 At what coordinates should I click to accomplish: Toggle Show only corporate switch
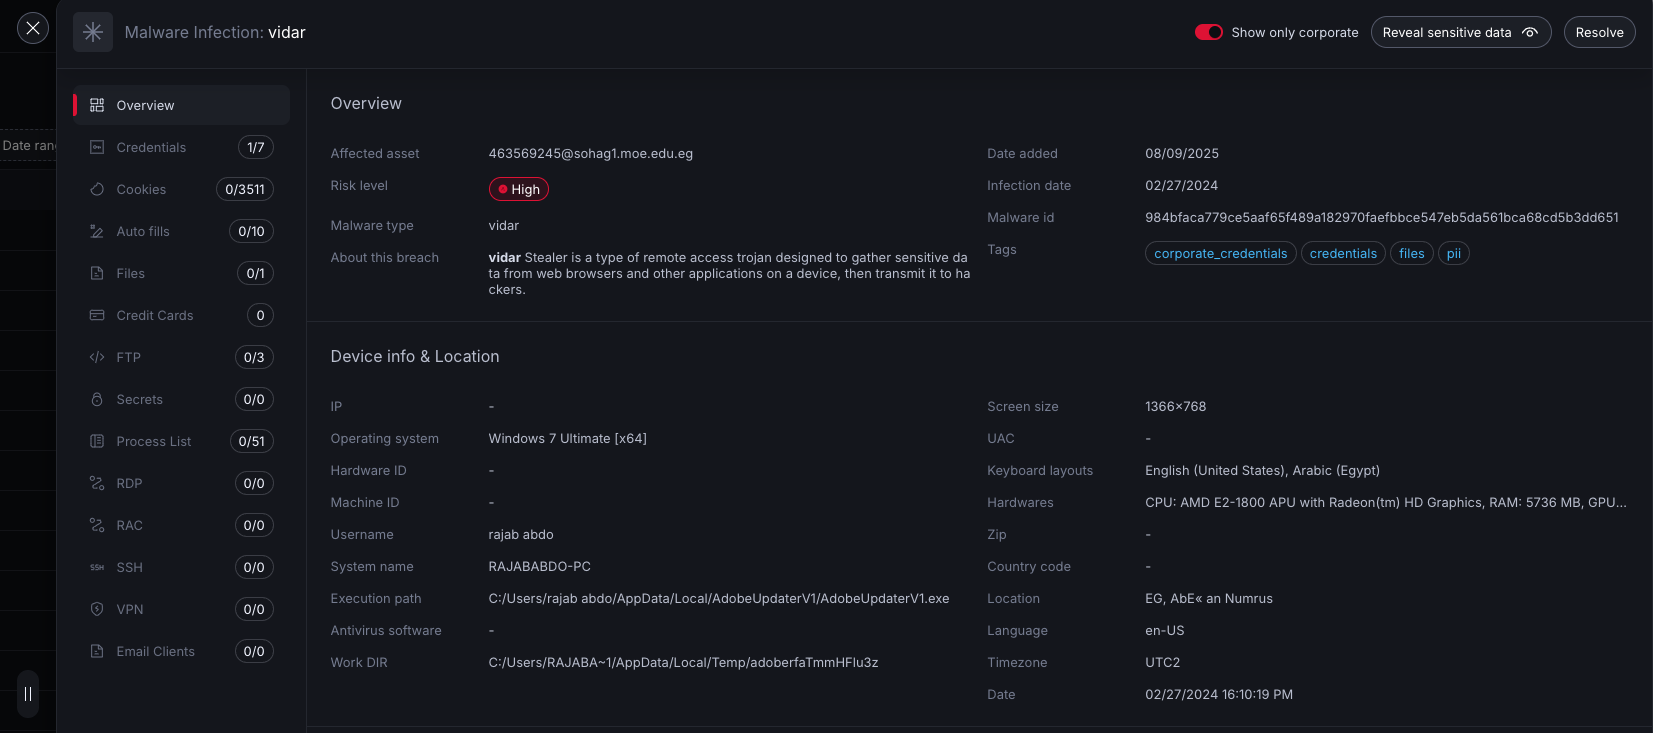[x=1209, y=32]
